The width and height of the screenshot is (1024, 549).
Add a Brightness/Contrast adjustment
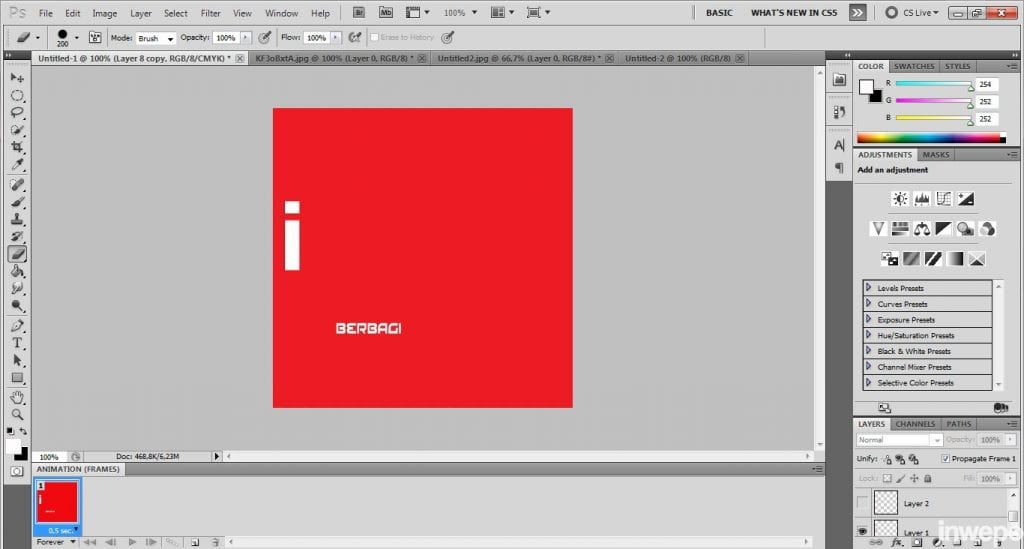pyautogui.click(x=899, y=199)
